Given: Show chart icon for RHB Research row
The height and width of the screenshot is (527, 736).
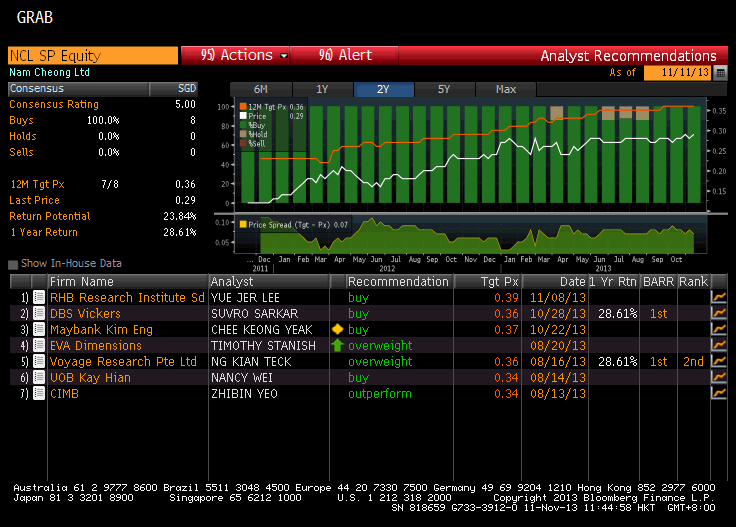Looking at the screenshot, I should tap(719, 298).
